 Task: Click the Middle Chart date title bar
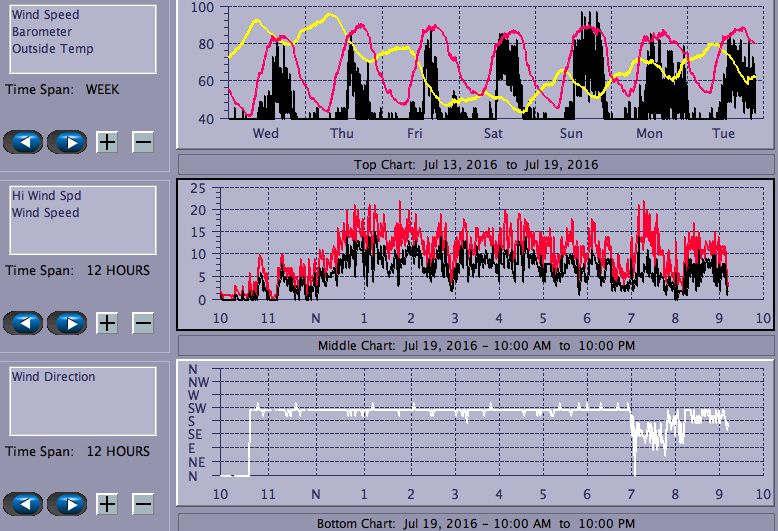476,345
